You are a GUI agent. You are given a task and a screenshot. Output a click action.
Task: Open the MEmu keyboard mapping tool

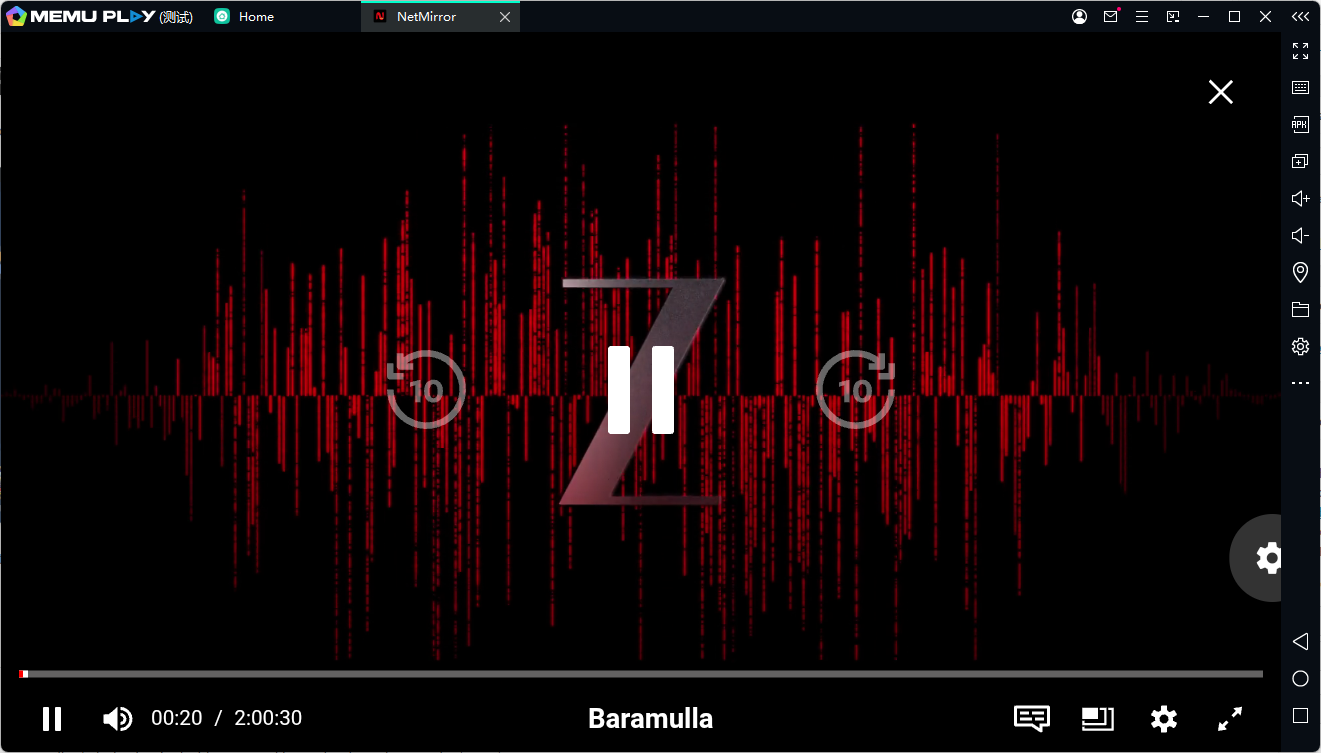point(1300,88)
